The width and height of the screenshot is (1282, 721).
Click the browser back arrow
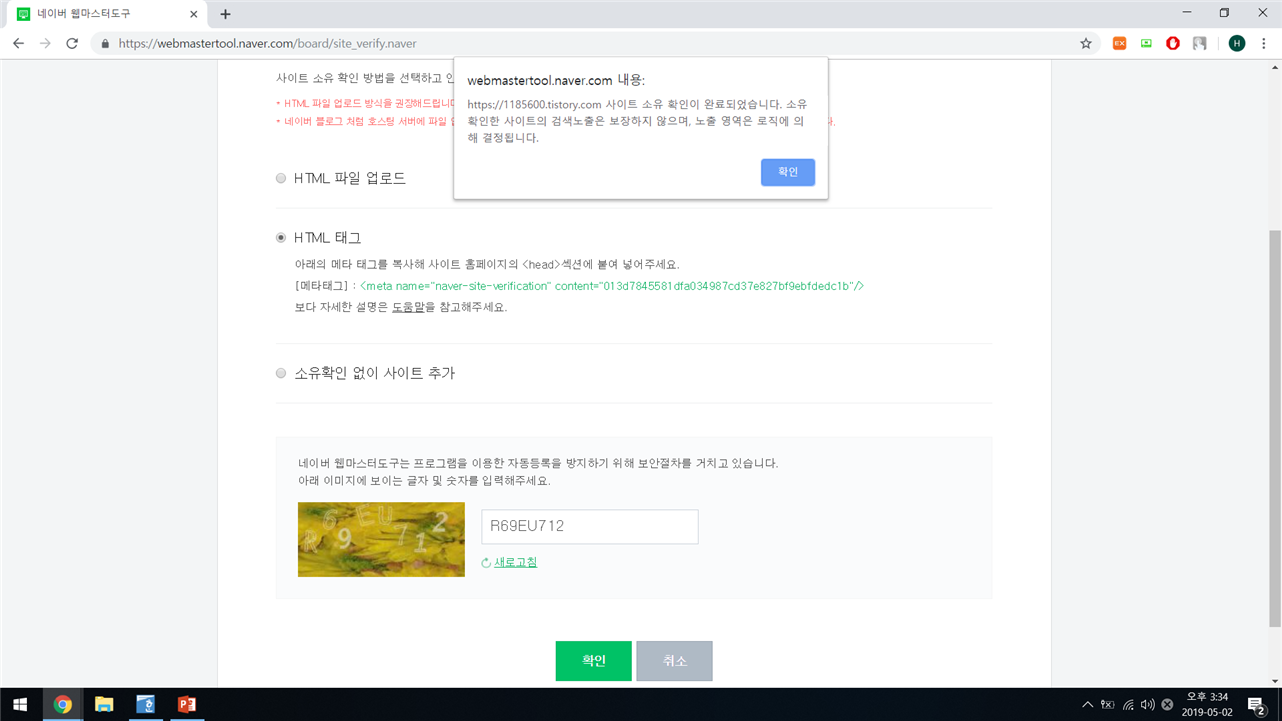coord(18,44)
